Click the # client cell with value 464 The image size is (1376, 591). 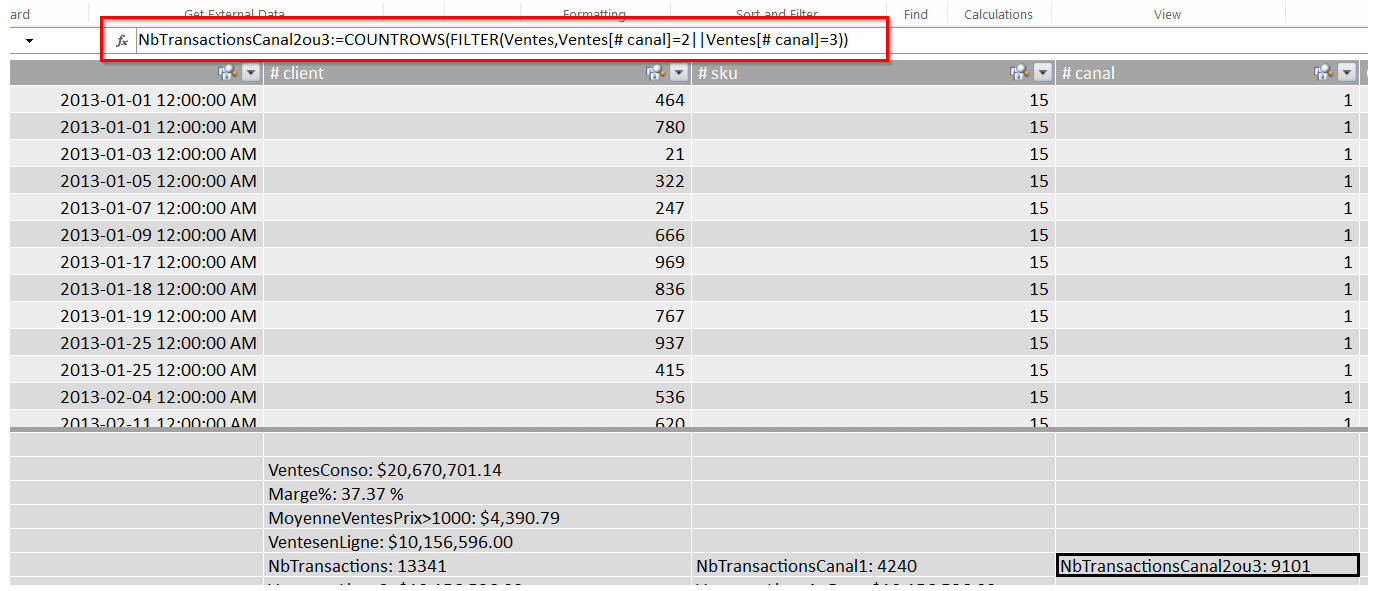pyautogui.click(x=477, y=100)
